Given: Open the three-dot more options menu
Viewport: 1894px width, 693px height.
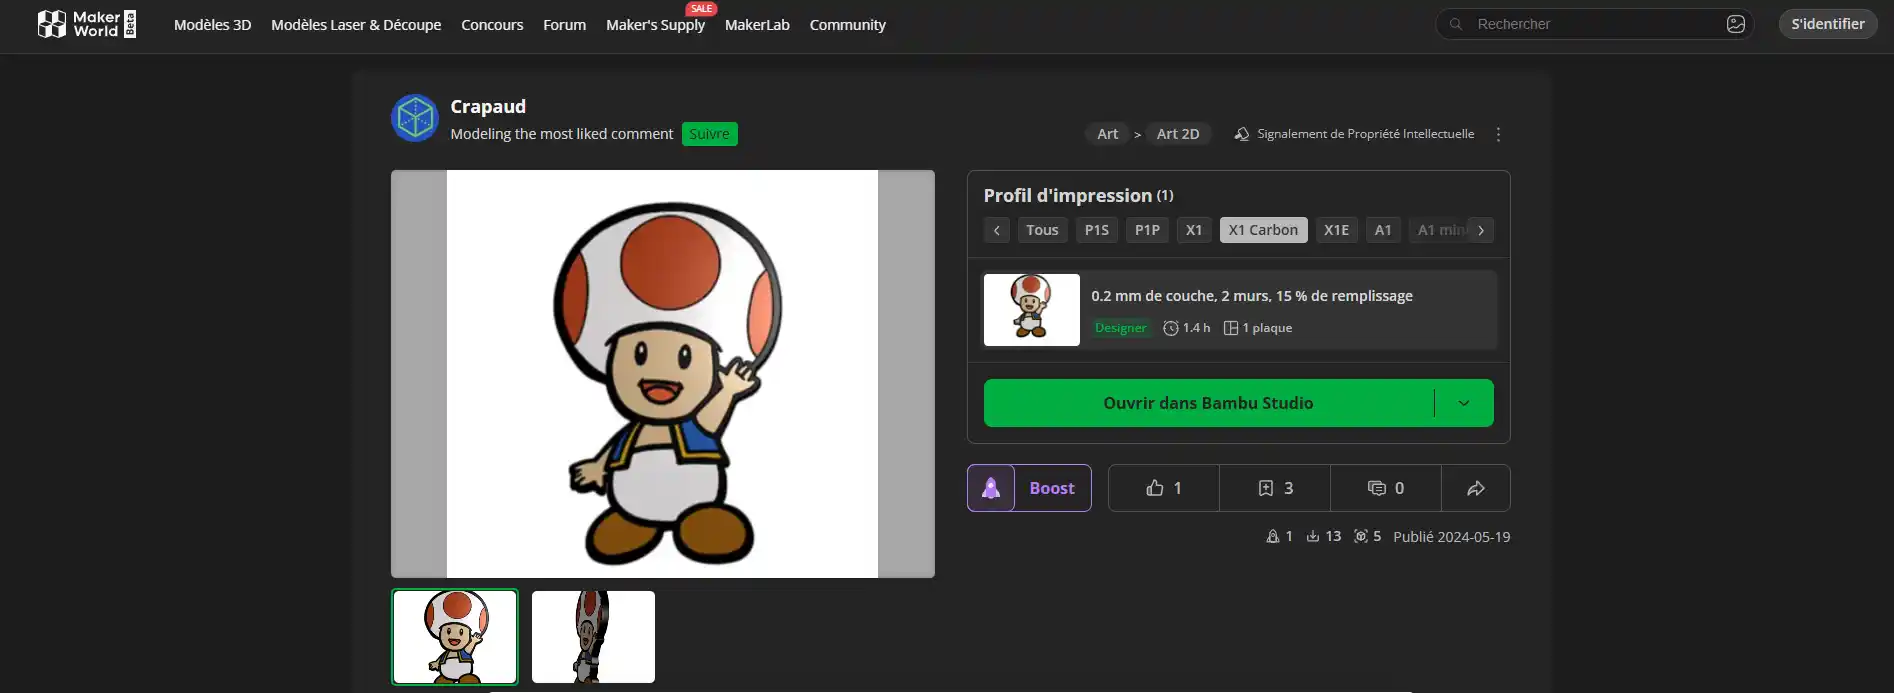Looking at the screenshot, I should (x=1498, y=134).
